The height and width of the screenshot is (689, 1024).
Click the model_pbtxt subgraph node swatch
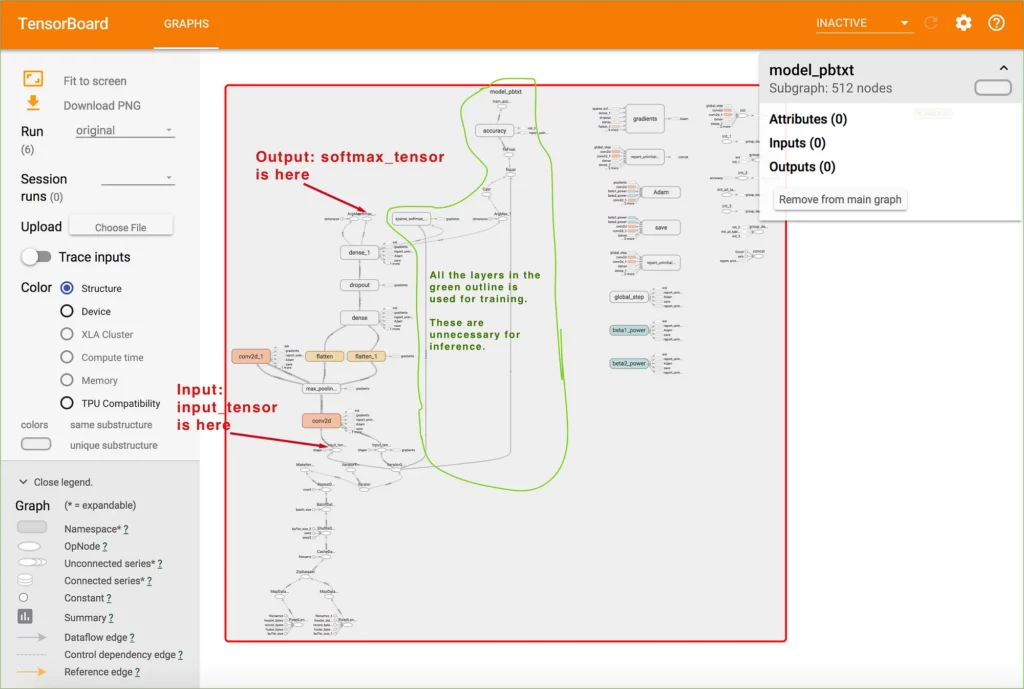[x=993, y=88]
